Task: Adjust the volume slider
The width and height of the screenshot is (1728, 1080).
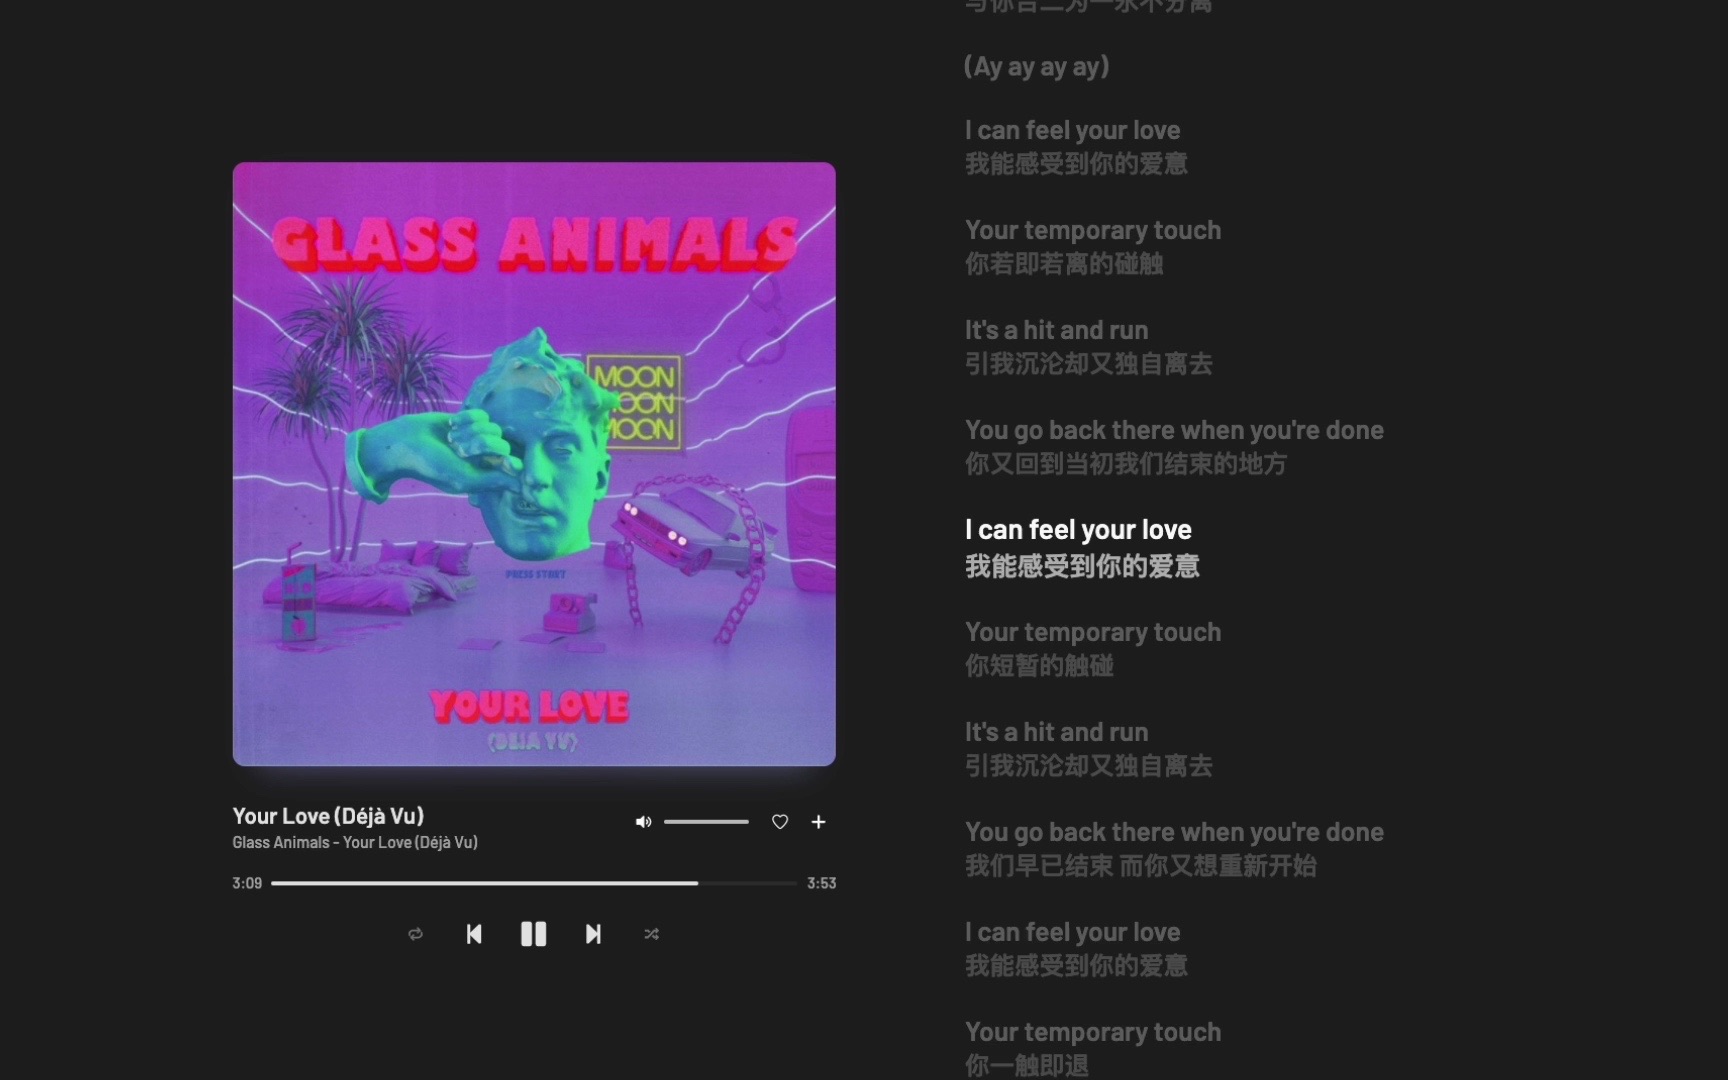Action: click(x=706, y=822)
